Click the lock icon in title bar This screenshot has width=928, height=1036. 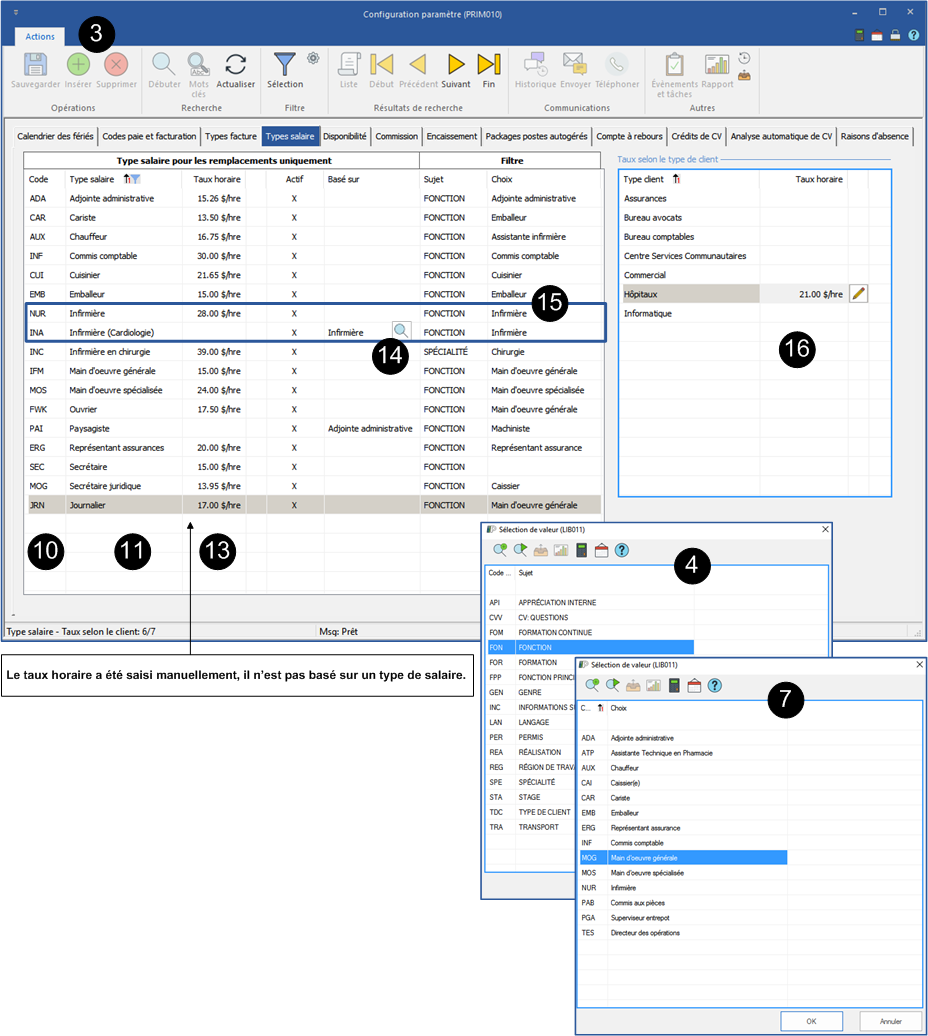point(895,36)
